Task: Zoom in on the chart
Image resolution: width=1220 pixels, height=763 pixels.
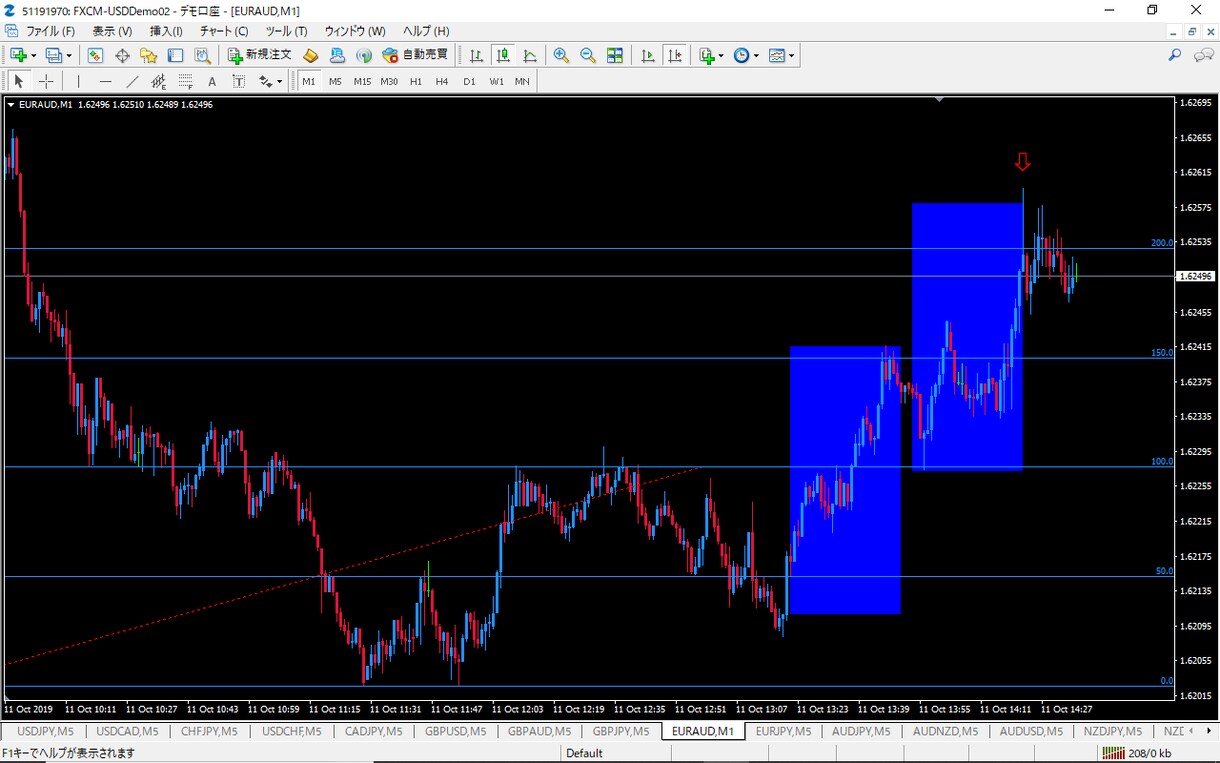Action: point(561,56)
